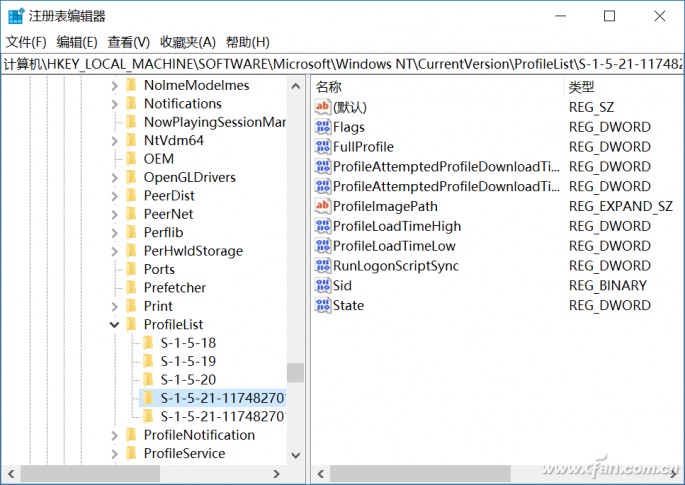Viewport: 685px width, 485px height.
Task: Open the 编辑(E) menu
Action: 77,42
